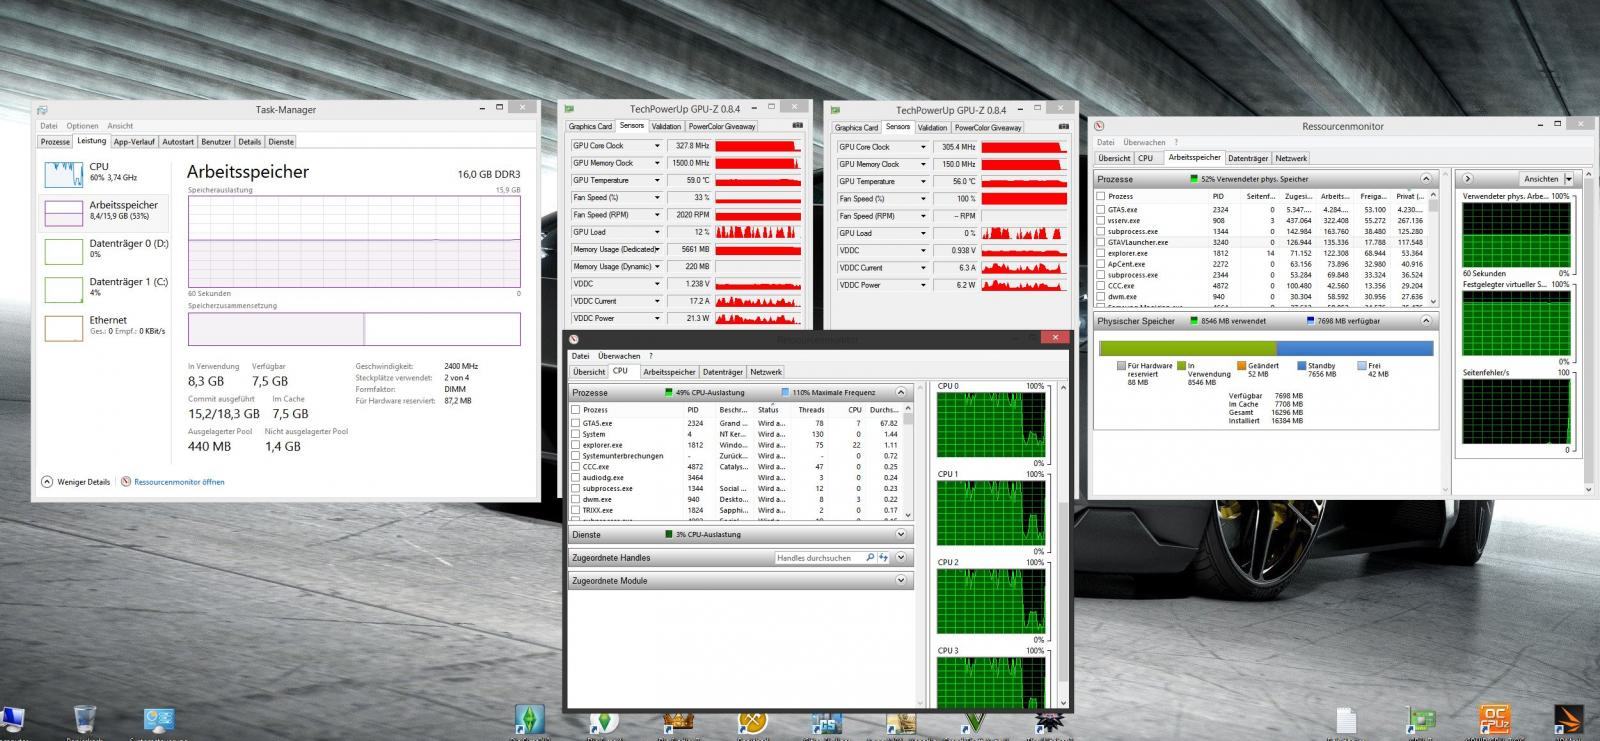
Task: Check the GTA5.exe checkbox in CPU process list
Action: (x=575, y=423)
